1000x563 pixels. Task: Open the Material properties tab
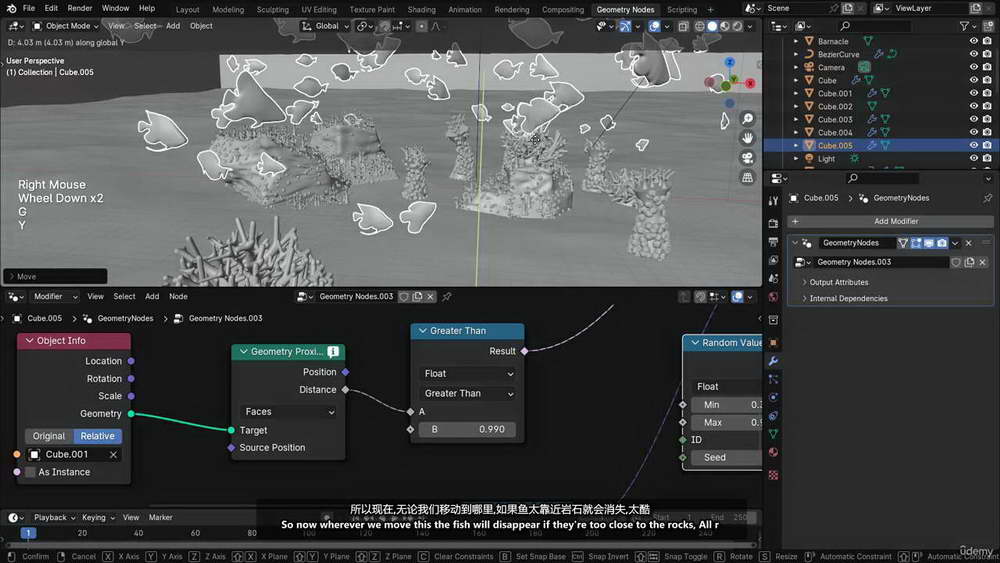pos(774,453)
